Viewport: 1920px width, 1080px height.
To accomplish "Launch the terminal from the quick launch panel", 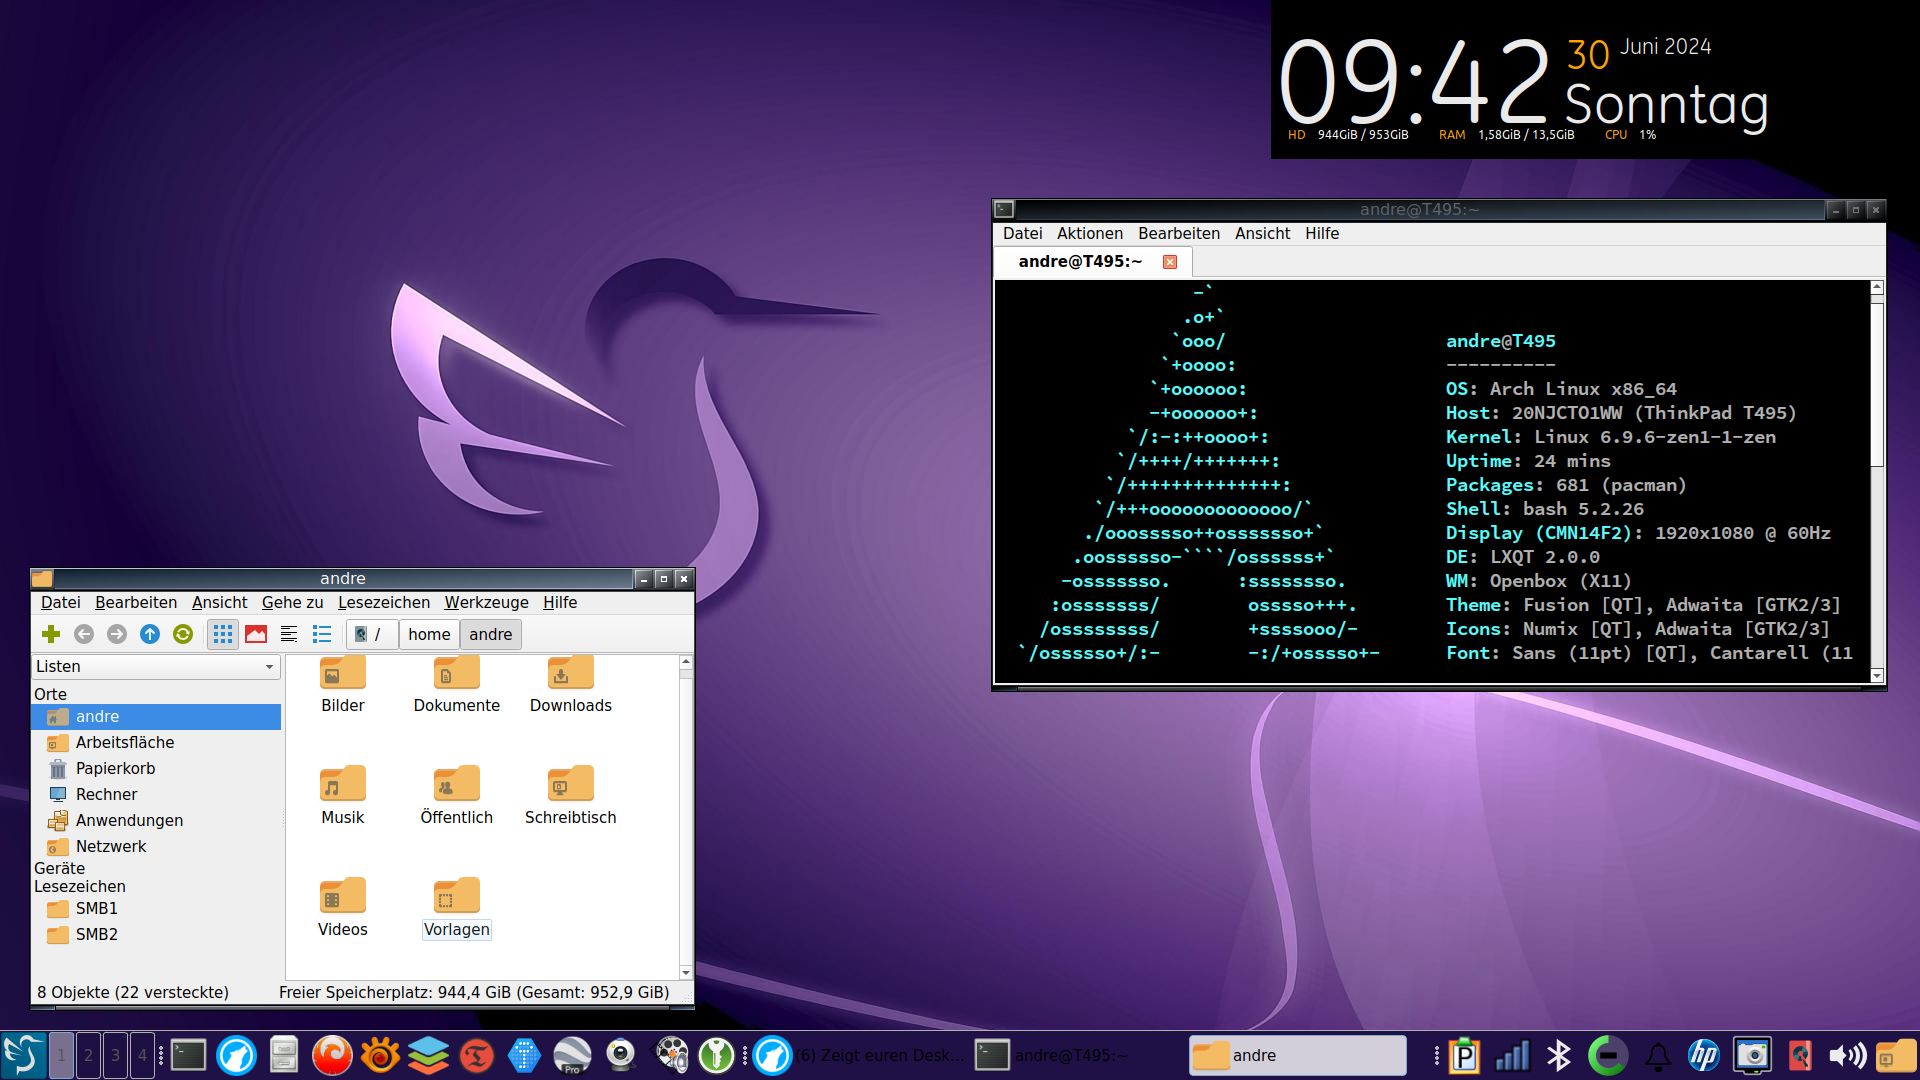I will click(188, 1055).
